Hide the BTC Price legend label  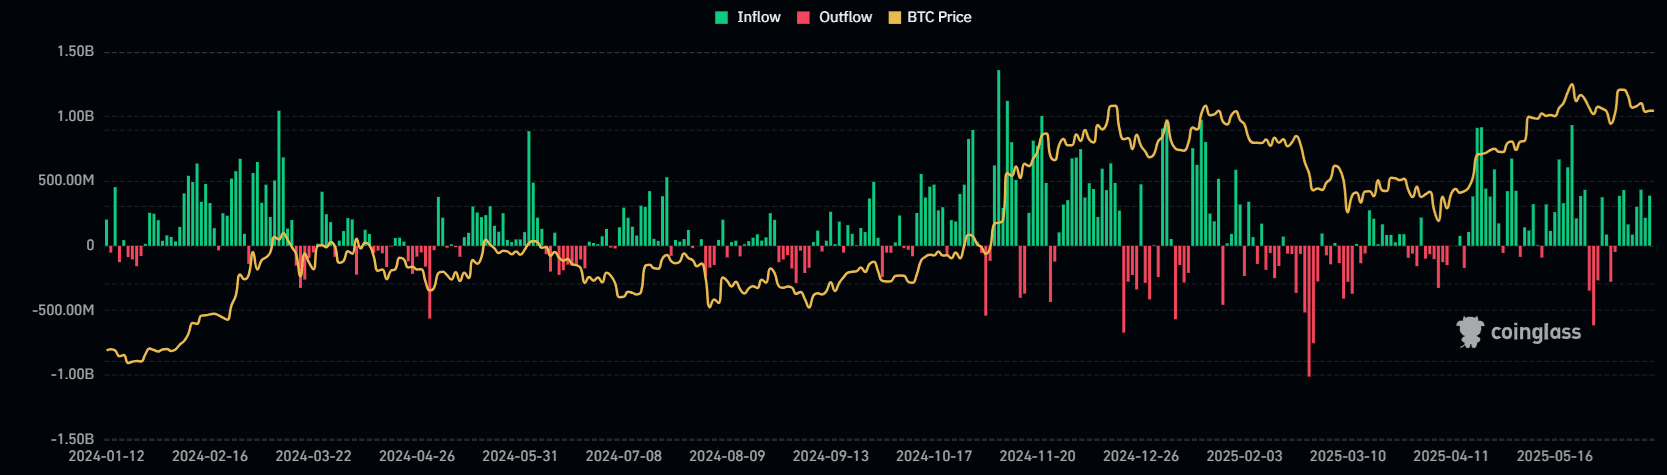pyautogui.click(x=939, y=17)
